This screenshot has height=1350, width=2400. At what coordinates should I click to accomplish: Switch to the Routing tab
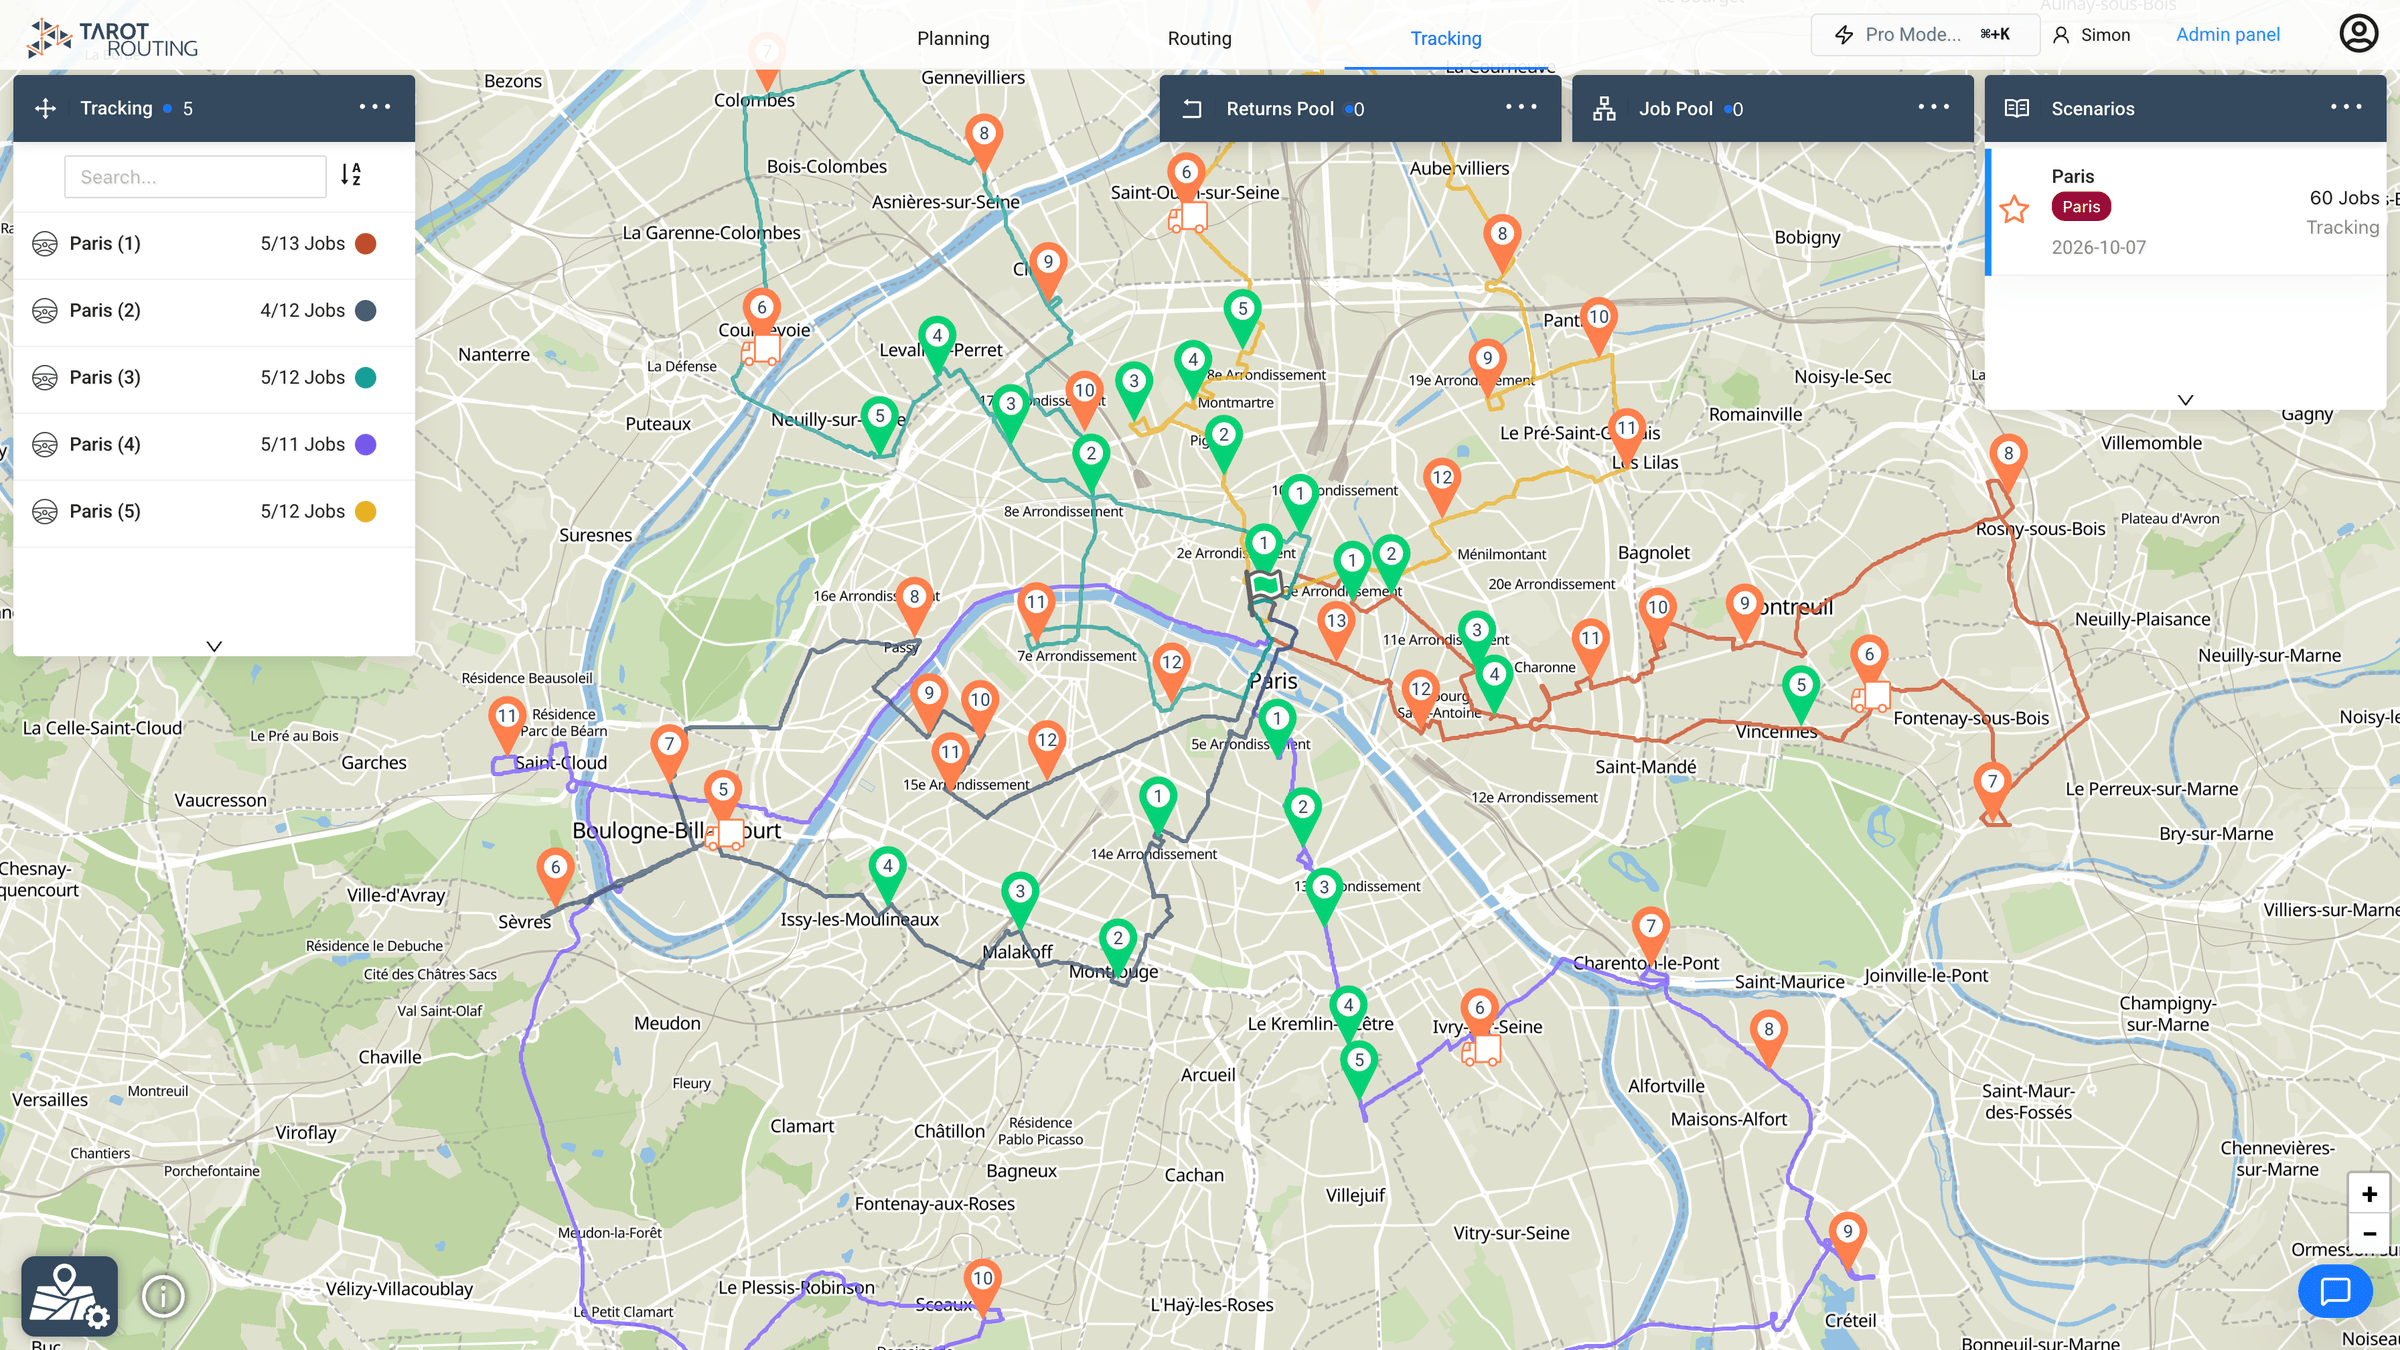pos(1200,38)
